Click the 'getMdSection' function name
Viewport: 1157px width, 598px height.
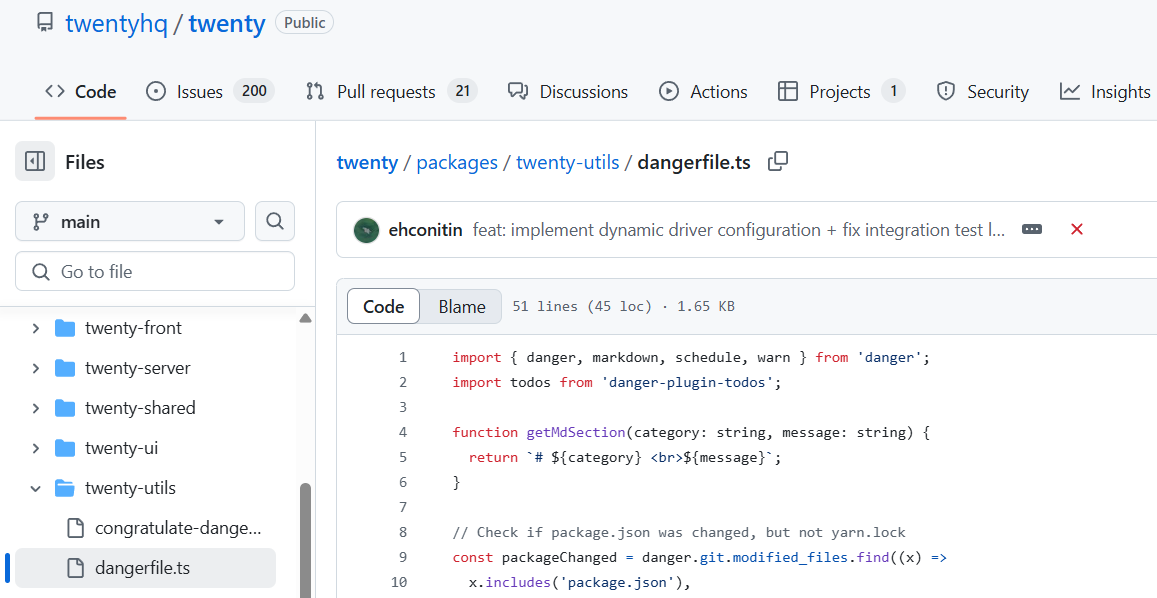click(x=576, y=432)
